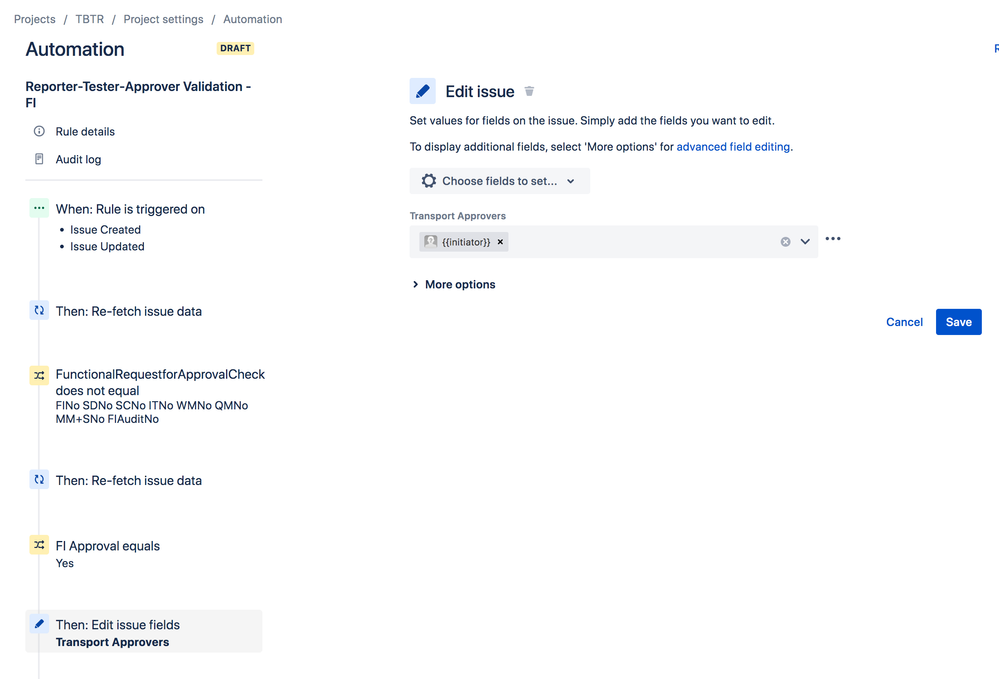Viewport: 999px width, 679px height.
Task: Go to TBTR breadcrumb
Action: [90, 19]
